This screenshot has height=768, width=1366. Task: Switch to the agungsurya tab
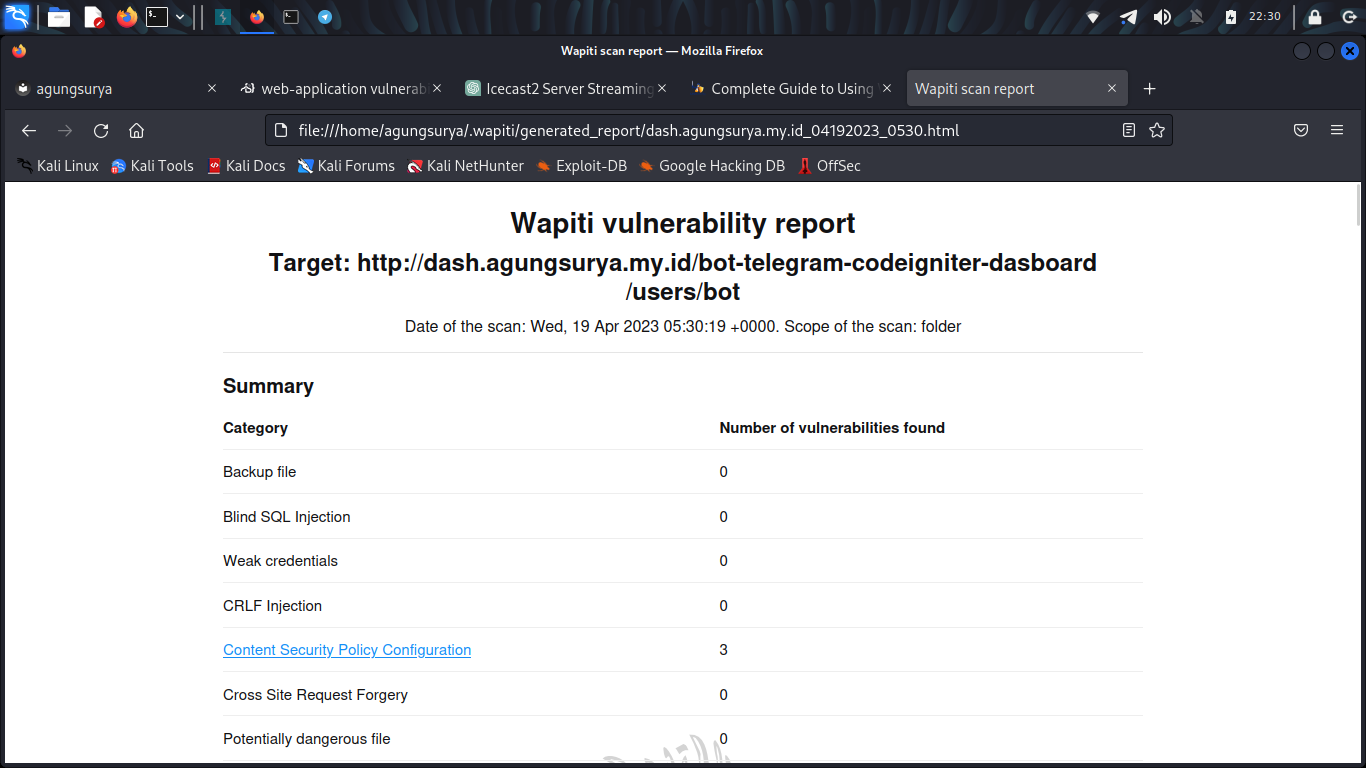(110, 89)
